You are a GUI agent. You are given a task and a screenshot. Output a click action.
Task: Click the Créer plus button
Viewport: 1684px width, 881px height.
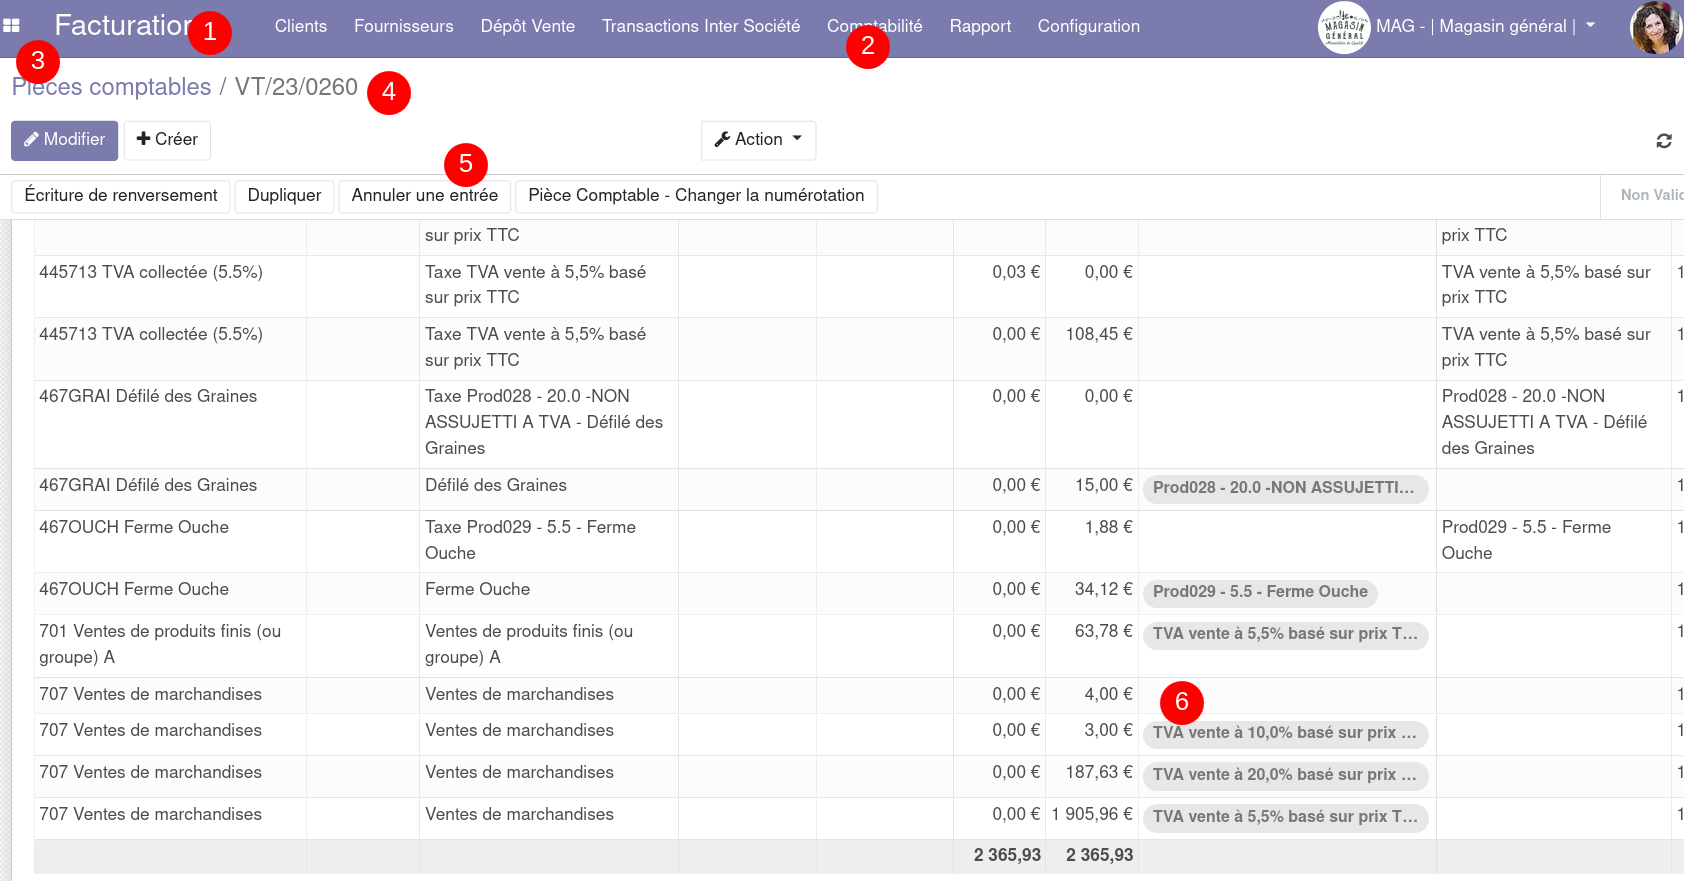coord(167,140)
